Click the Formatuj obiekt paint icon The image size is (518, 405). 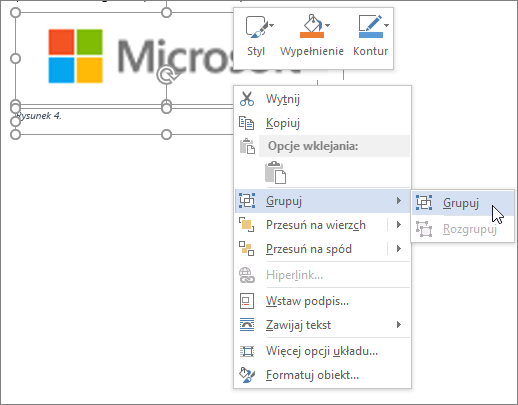tap(247, 375)
